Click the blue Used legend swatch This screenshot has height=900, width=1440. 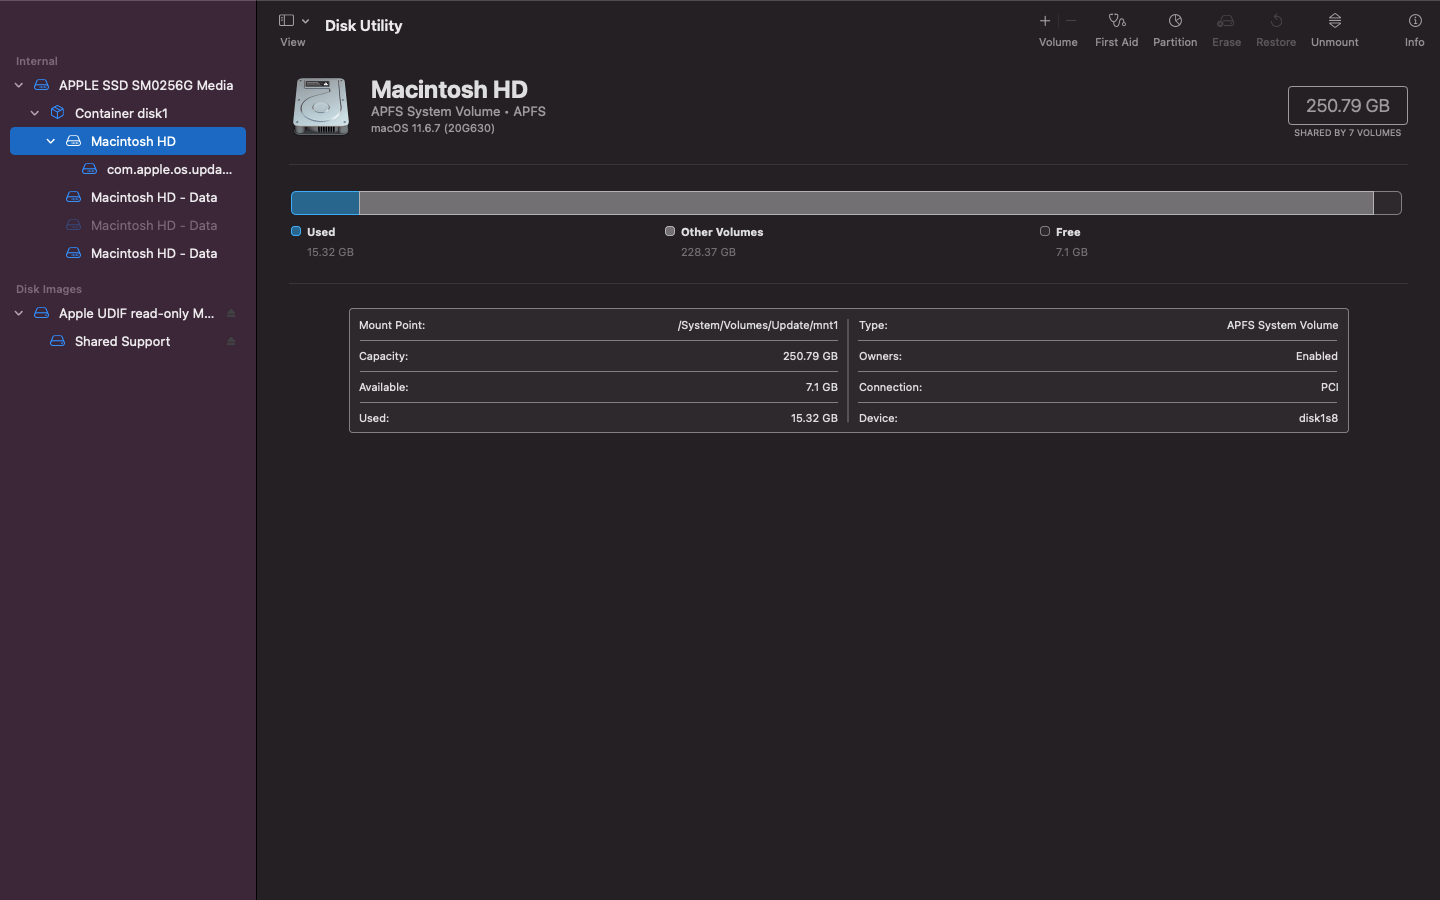tap(296, 231)
